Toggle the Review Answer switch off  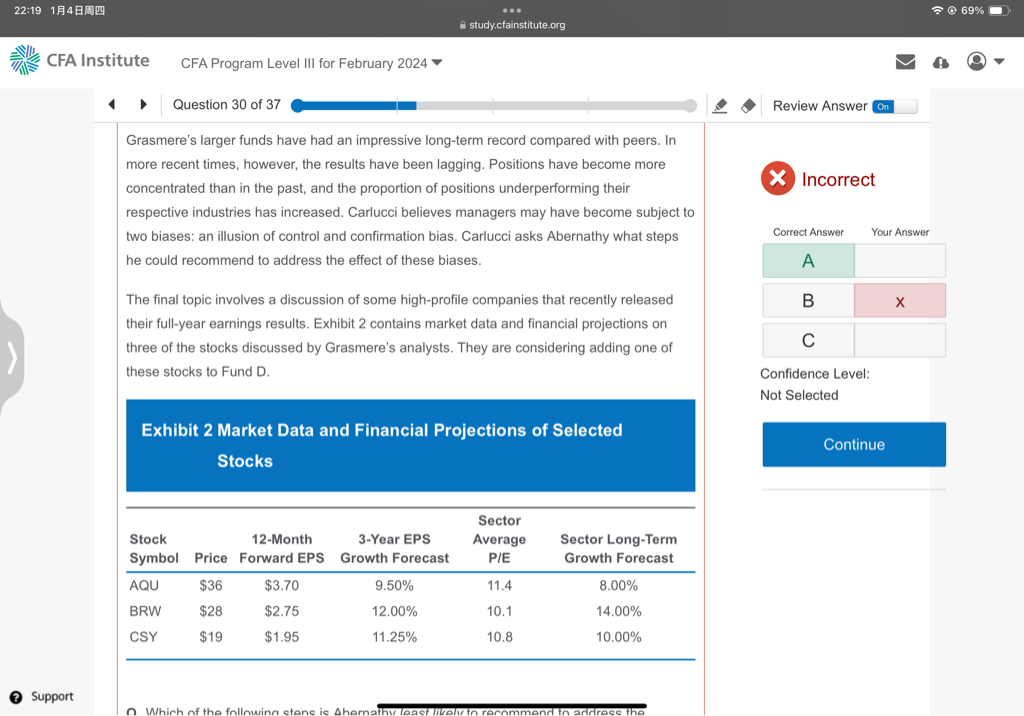click(x=894, y=106)
